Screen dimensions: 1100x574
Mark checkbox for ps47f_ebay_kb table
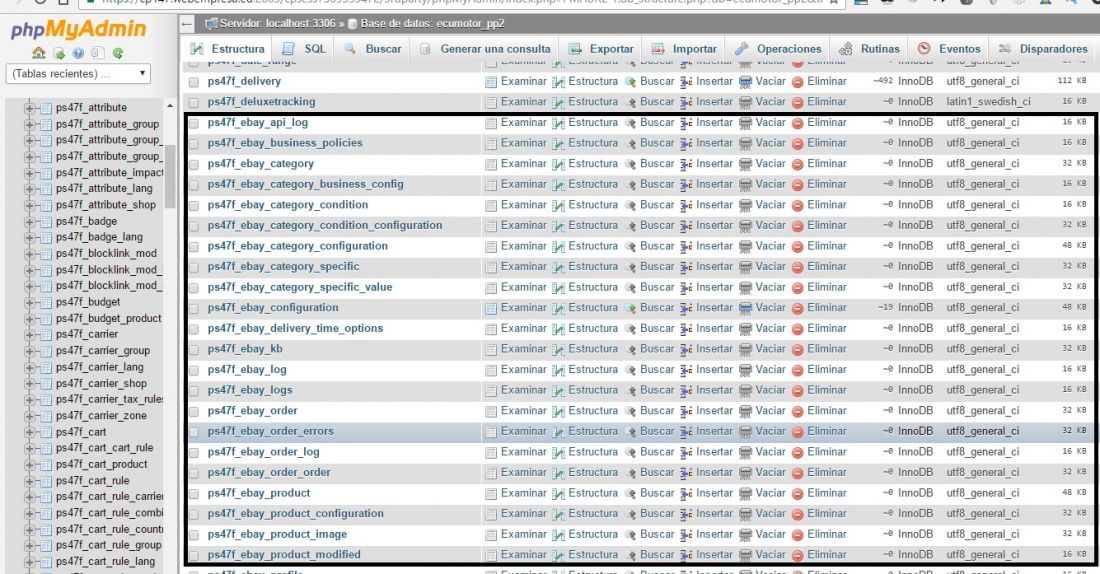194,350
